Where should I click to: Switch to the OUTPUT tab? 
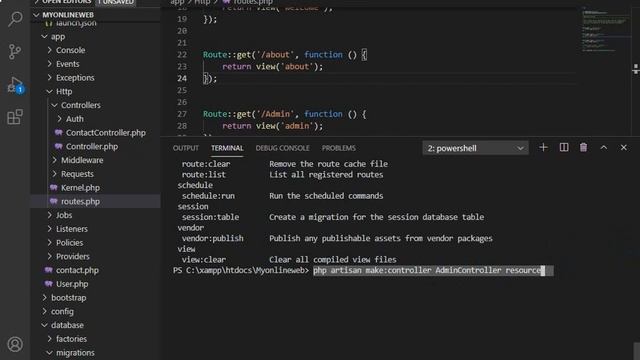186,148
